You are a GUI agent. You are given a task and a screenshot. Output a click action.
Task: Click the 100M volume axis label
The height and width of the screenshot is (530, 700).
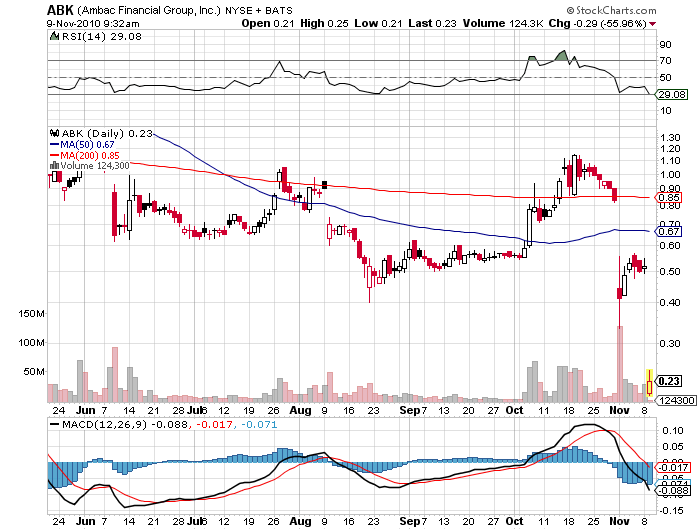click(31, 342)
